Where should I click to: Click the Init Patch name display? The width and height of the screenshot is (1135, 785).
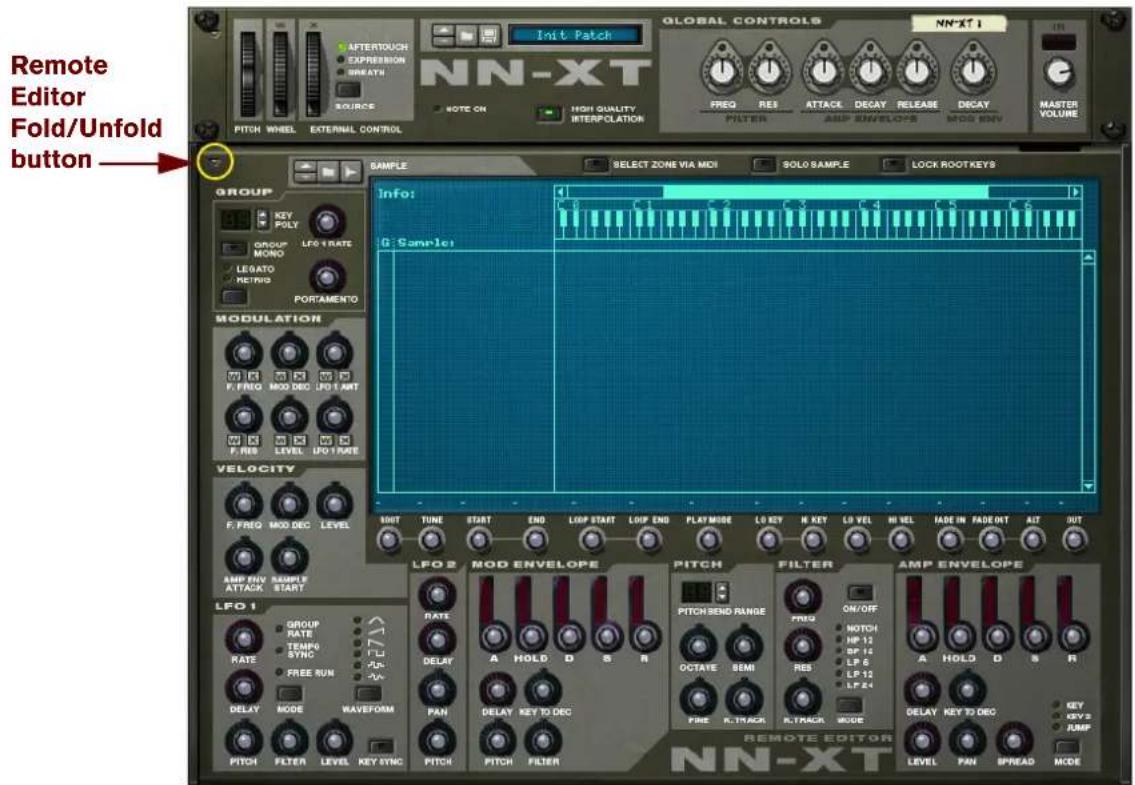pyautogui.click(x=574, y=35)
